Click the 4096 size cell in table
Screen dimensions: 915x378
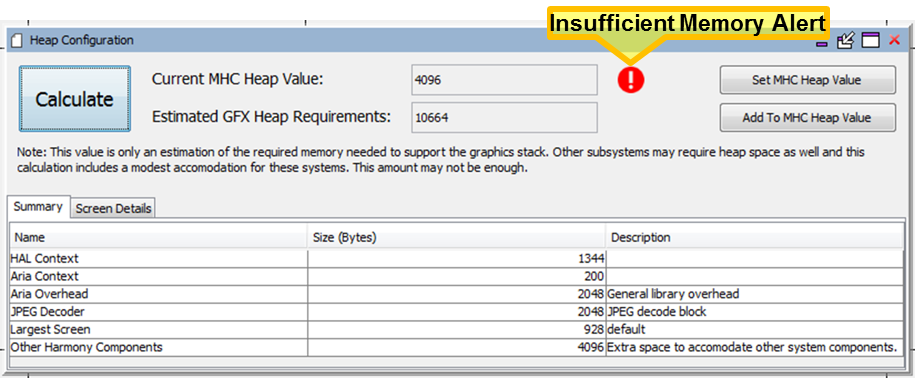[x=456, y=347]
